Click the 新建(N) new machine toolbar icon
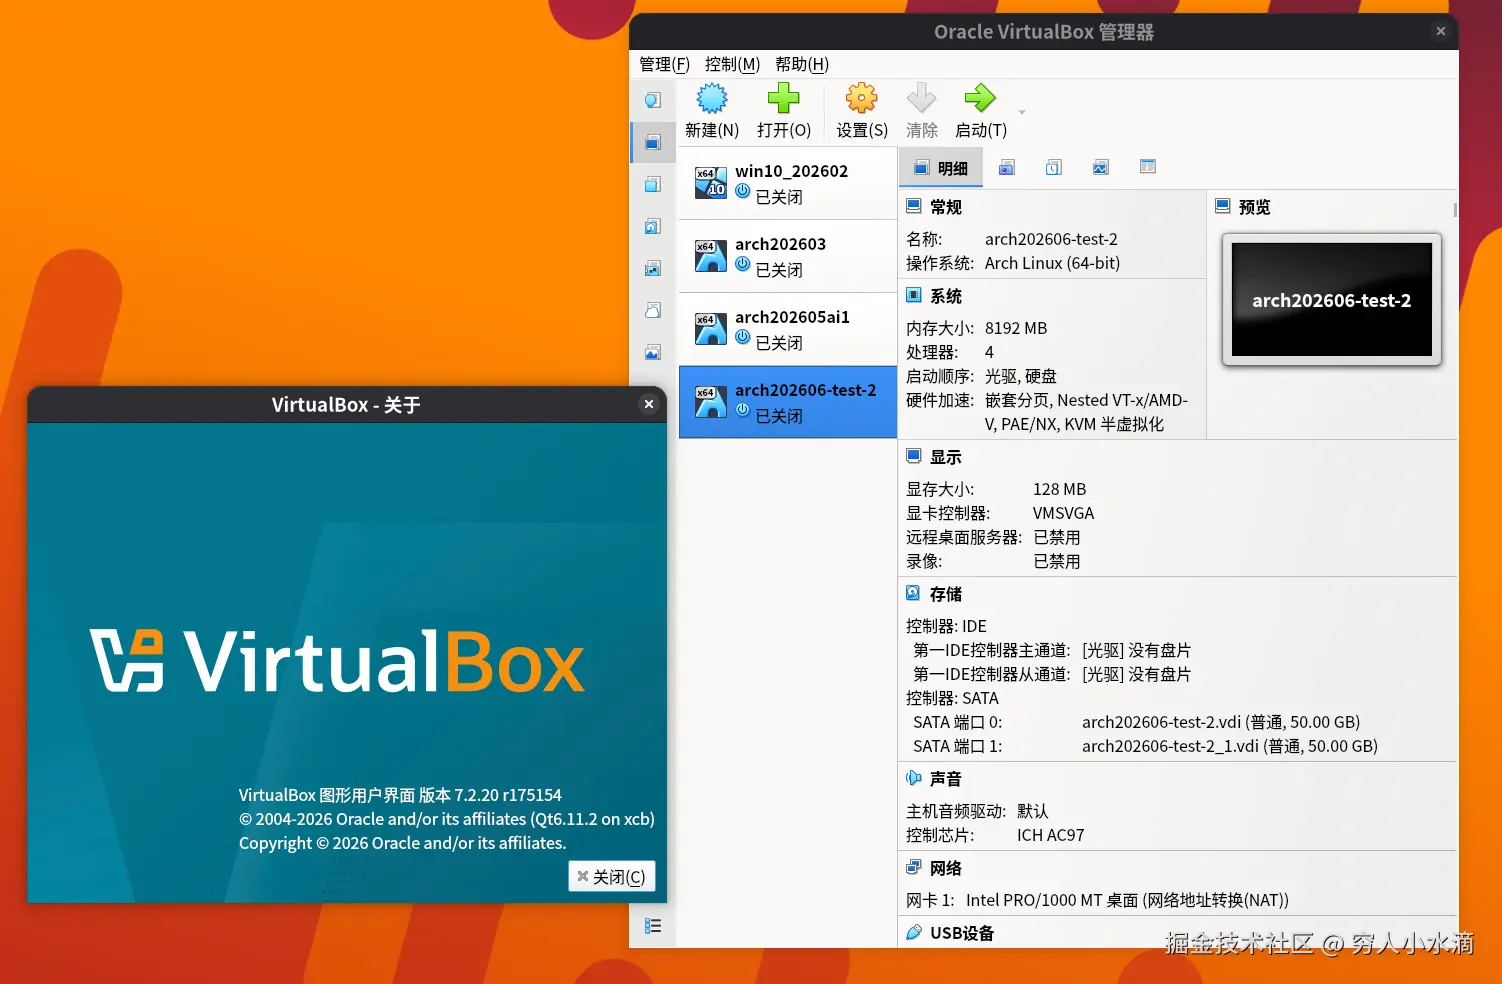This screenshot has width=1502, height=984. click(712, 98)
